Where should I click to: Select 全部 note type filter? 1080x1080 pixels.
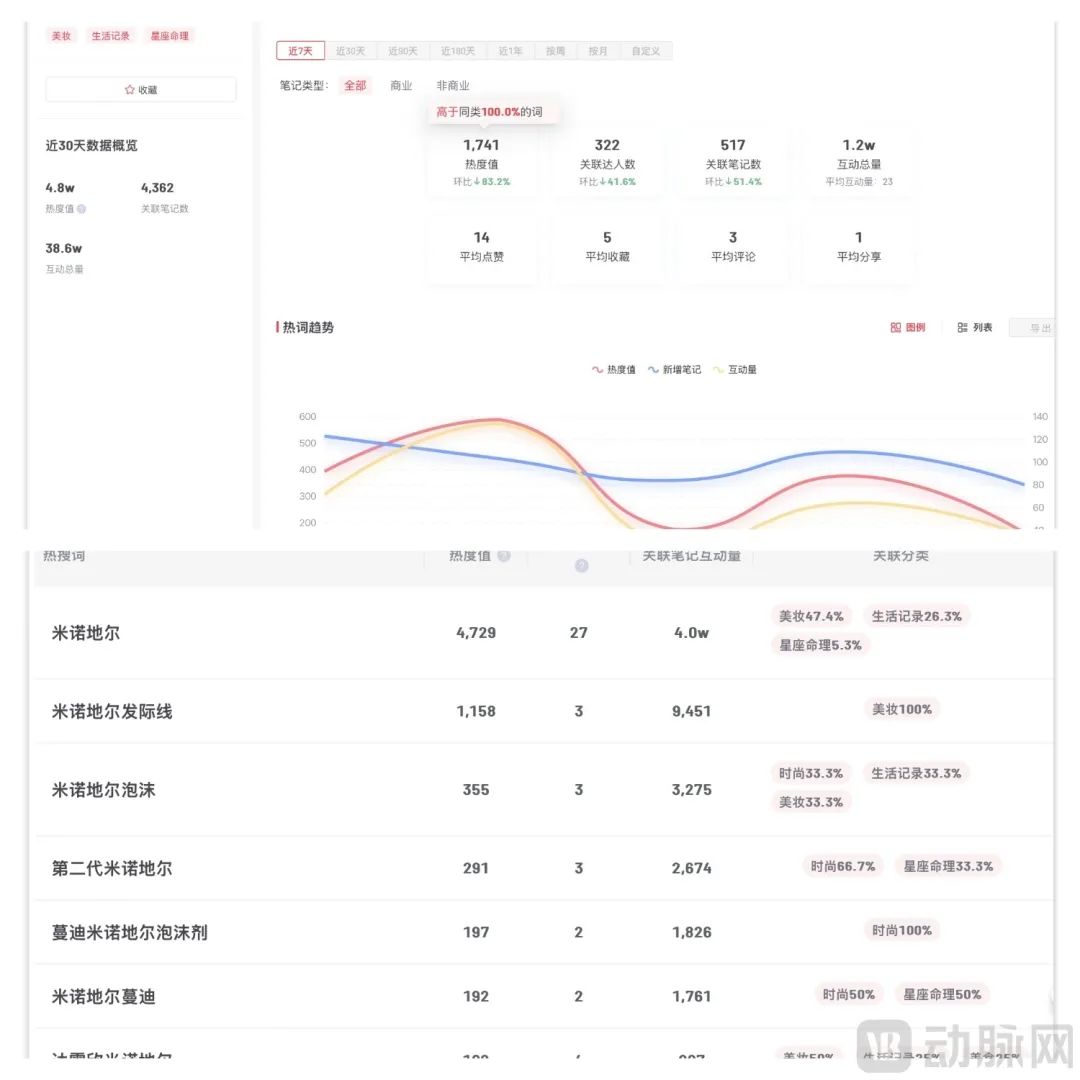(x=355, y=86)
